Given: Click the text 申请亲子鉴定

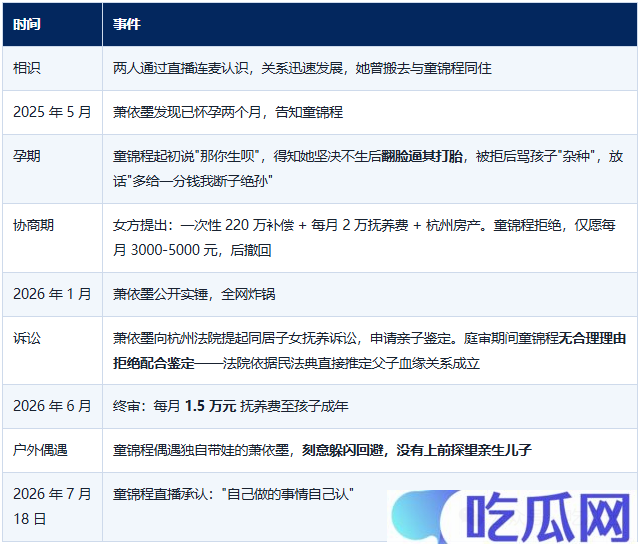Looking at the screenshot, I should (410, 339).
